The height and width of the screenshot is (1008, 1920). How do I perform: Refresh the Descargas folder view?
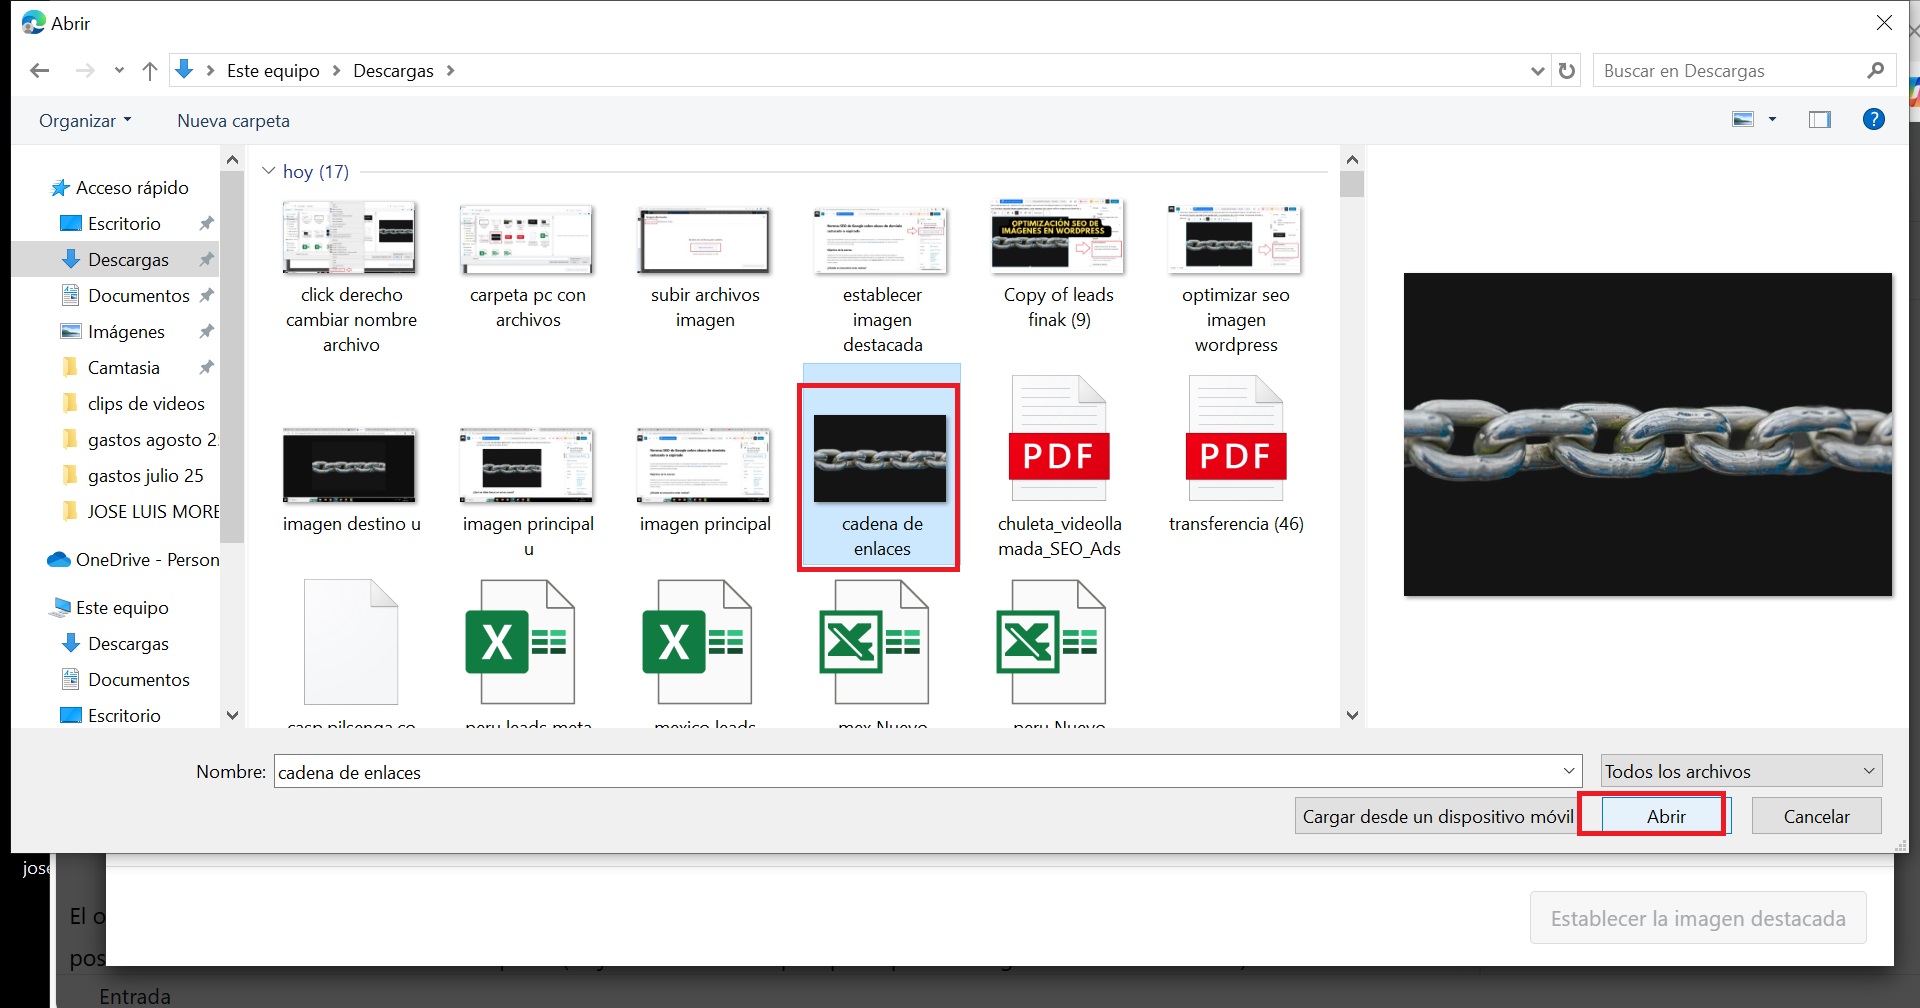pyautogui.click(x=1567, y=71)
